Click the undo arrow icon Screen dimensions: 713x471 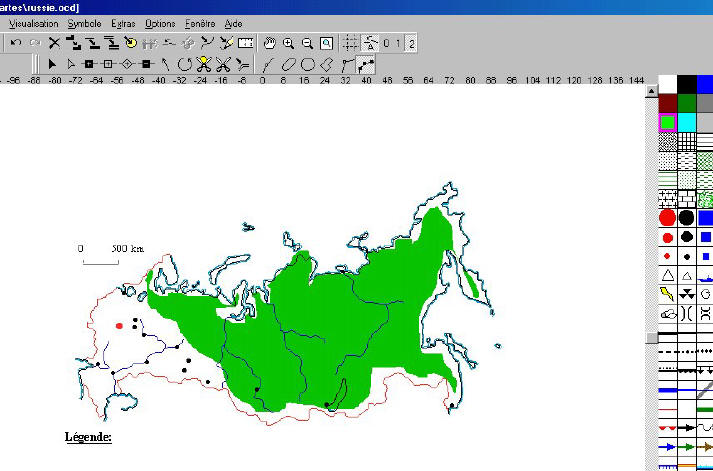point(16,43)
